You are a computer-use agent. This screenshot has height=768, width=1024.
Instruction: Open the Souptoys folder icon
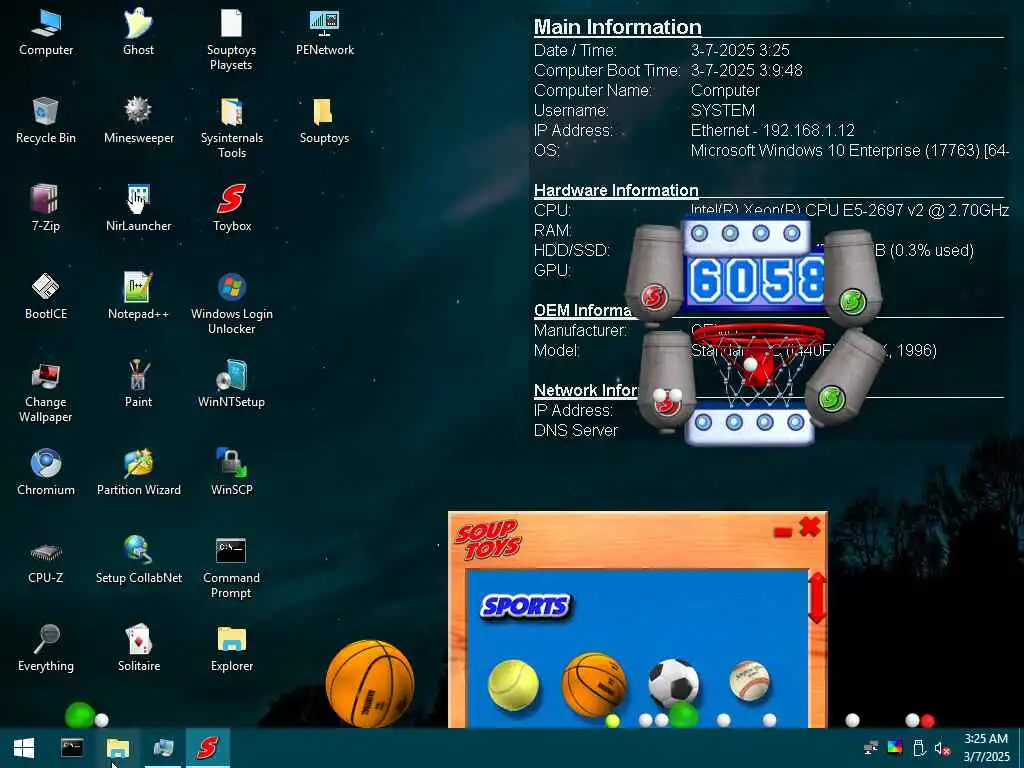(325, 121)
